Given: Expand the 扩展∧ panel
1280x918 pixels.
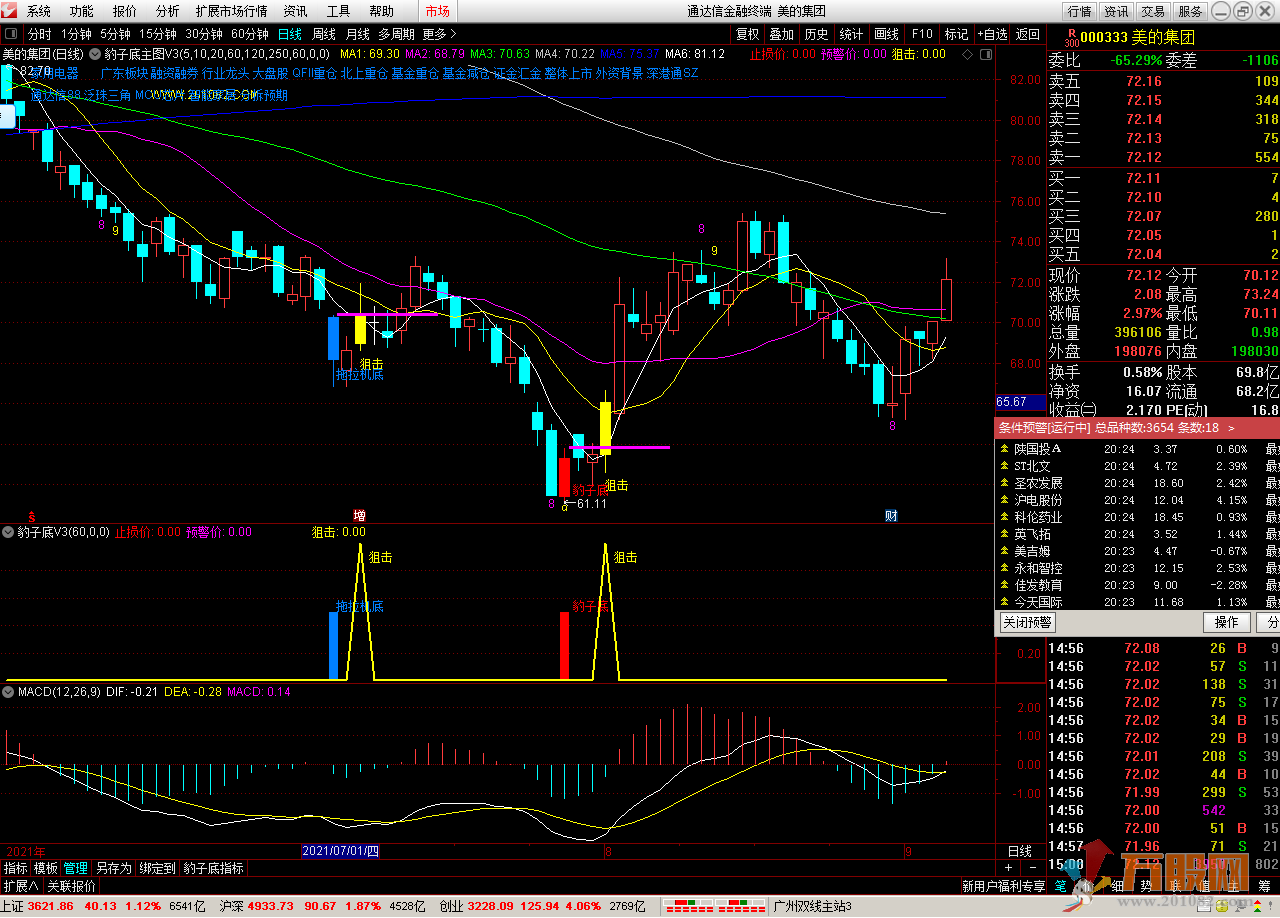Looking at the screenshot, I should (x=20, y=886).
